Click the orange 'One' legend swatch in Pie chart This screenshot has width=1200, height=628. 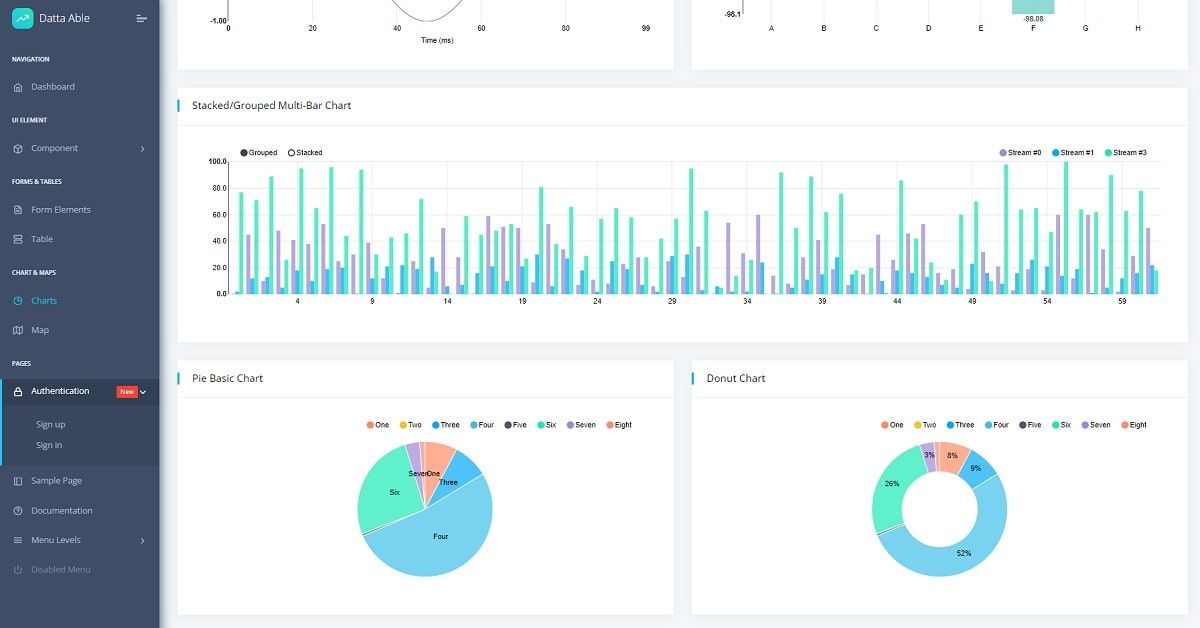370,424
